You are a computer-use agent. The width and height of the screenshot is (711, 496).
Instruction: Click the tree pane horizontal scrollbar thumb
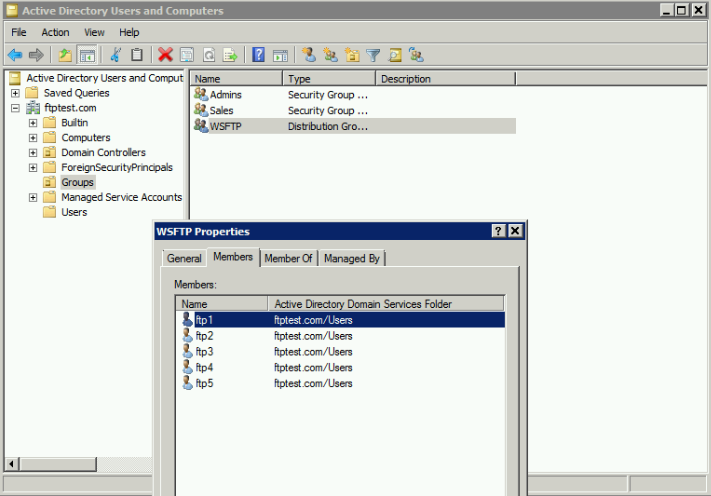[58, 464]
